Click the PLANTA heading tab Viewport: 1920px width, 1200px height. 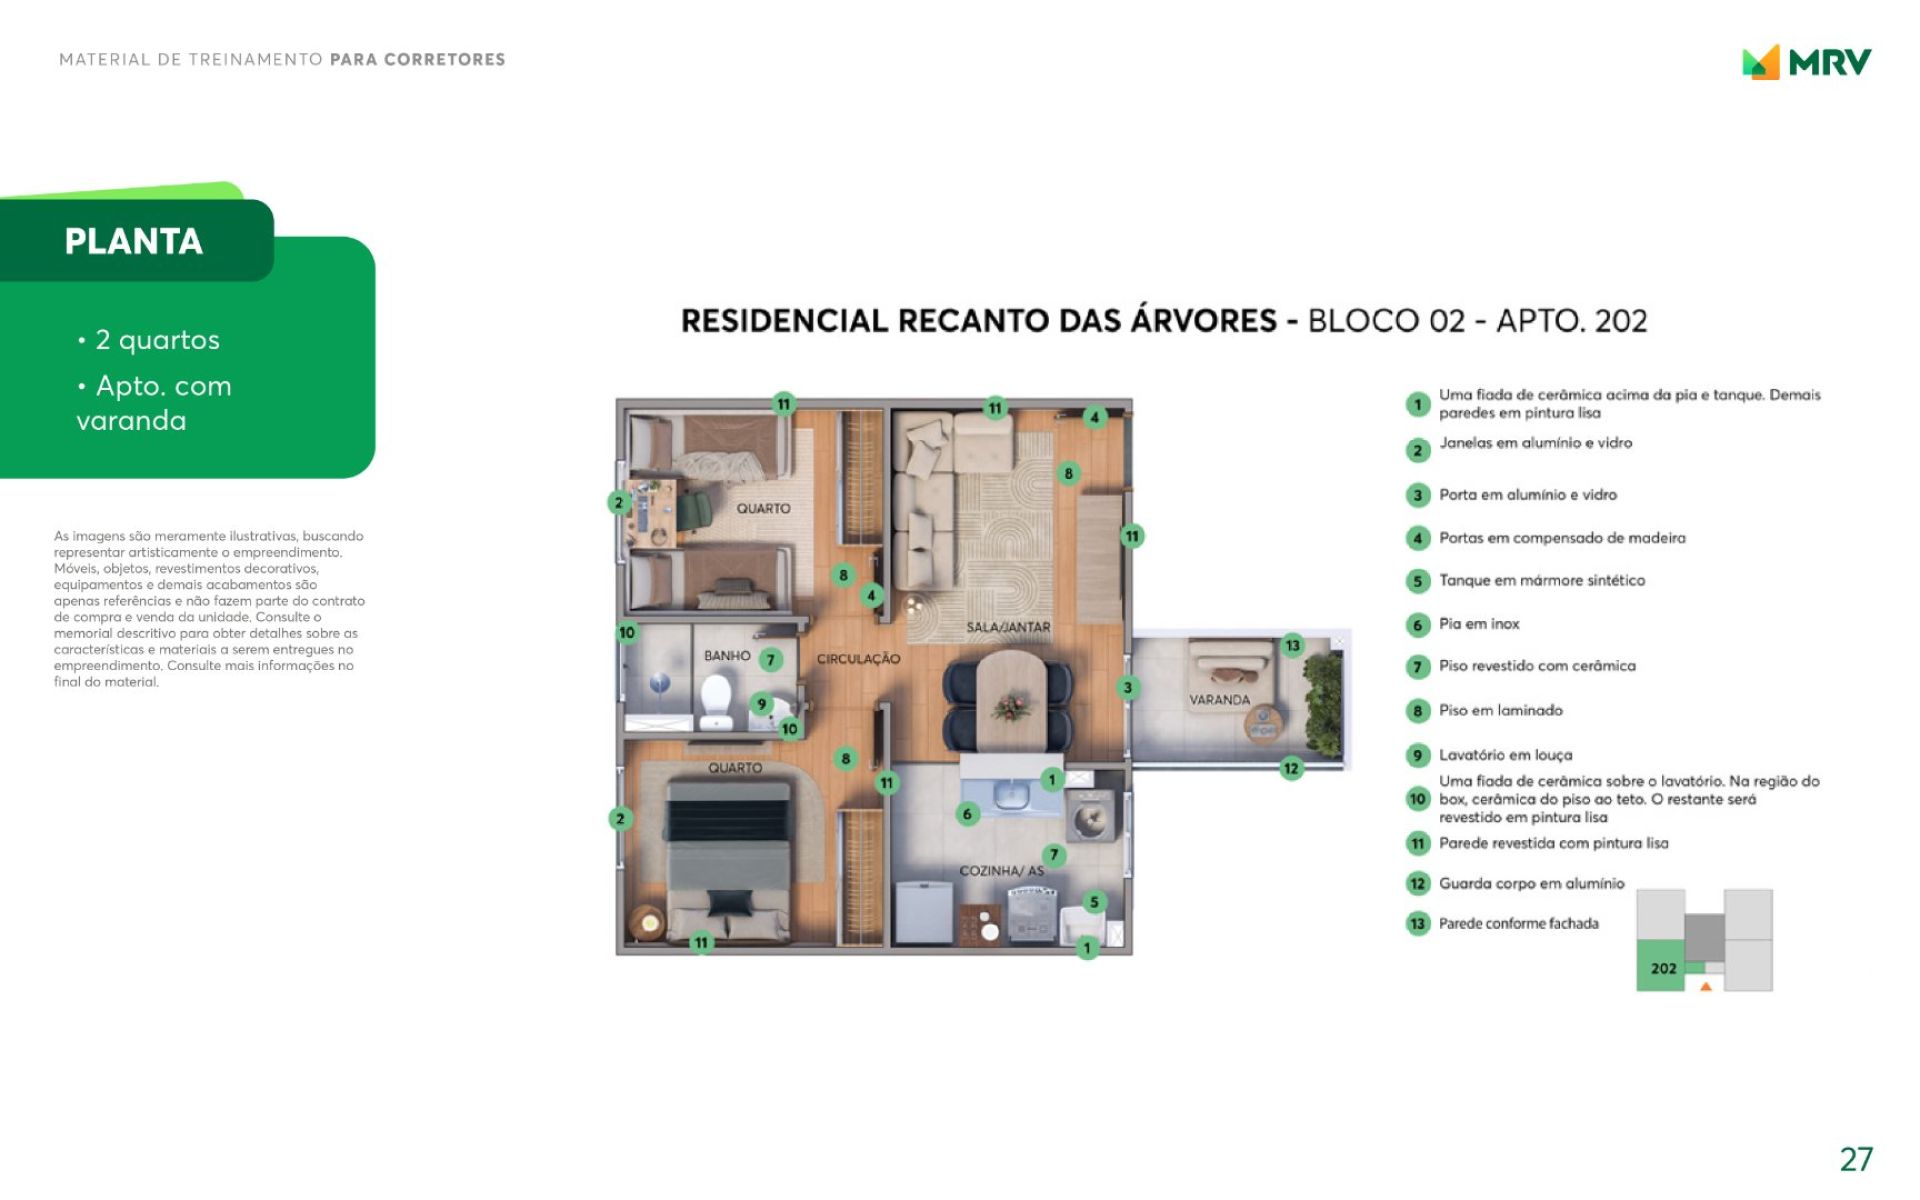[x=134, y=241]
